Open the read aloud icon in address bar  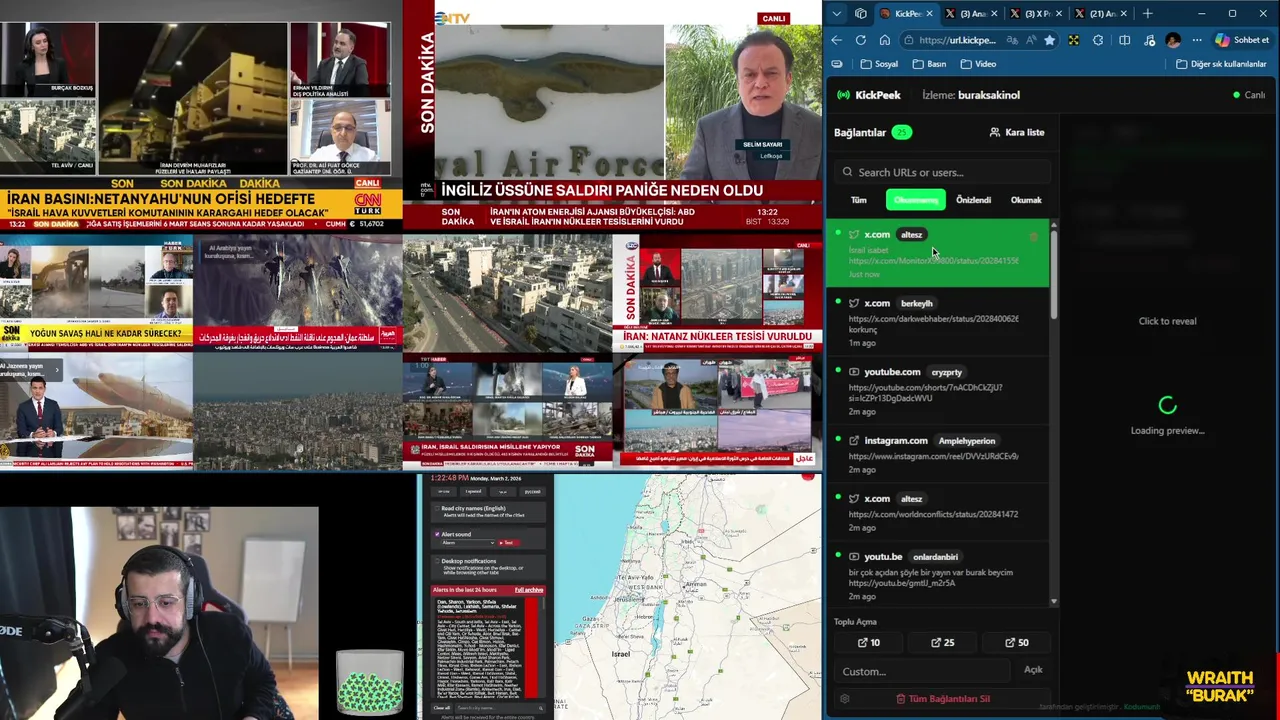[x=1031, y=40]
